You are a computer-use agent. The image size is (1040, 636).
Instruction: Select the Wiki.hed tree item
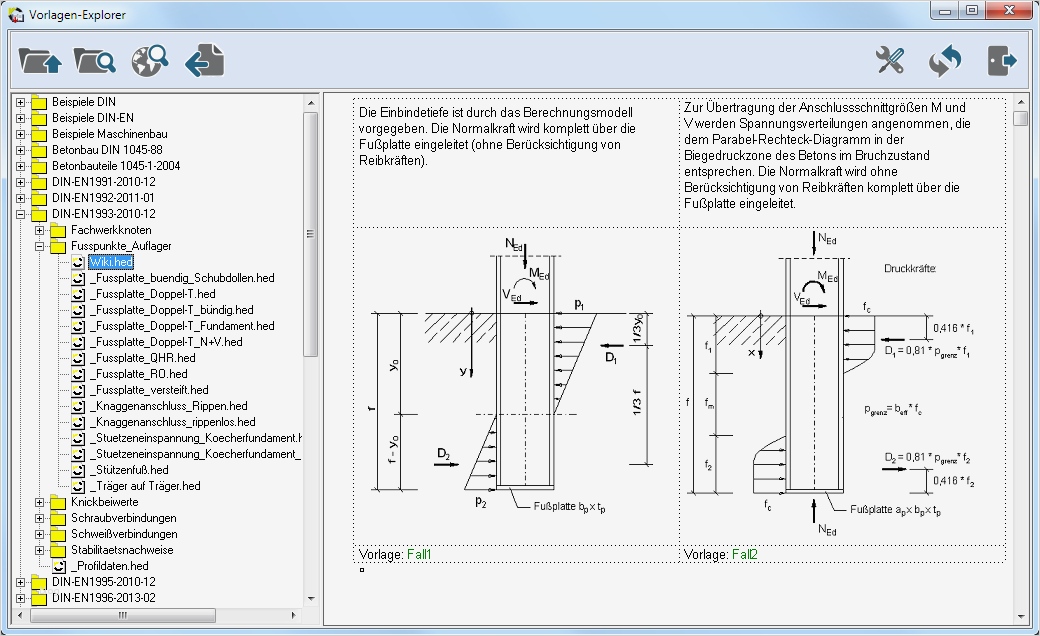click(x=110, y=262)
